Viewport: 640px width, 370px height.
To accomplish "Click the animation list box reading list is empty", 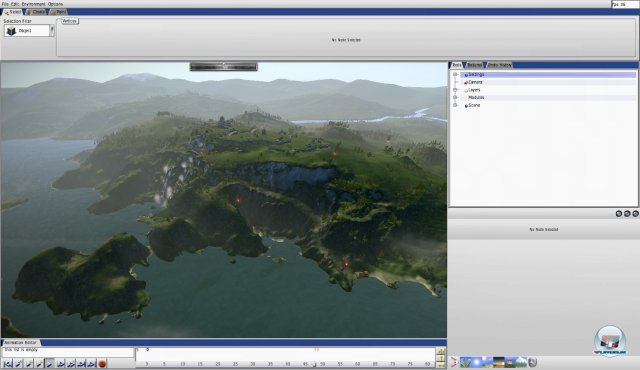I will pos(68,352).
